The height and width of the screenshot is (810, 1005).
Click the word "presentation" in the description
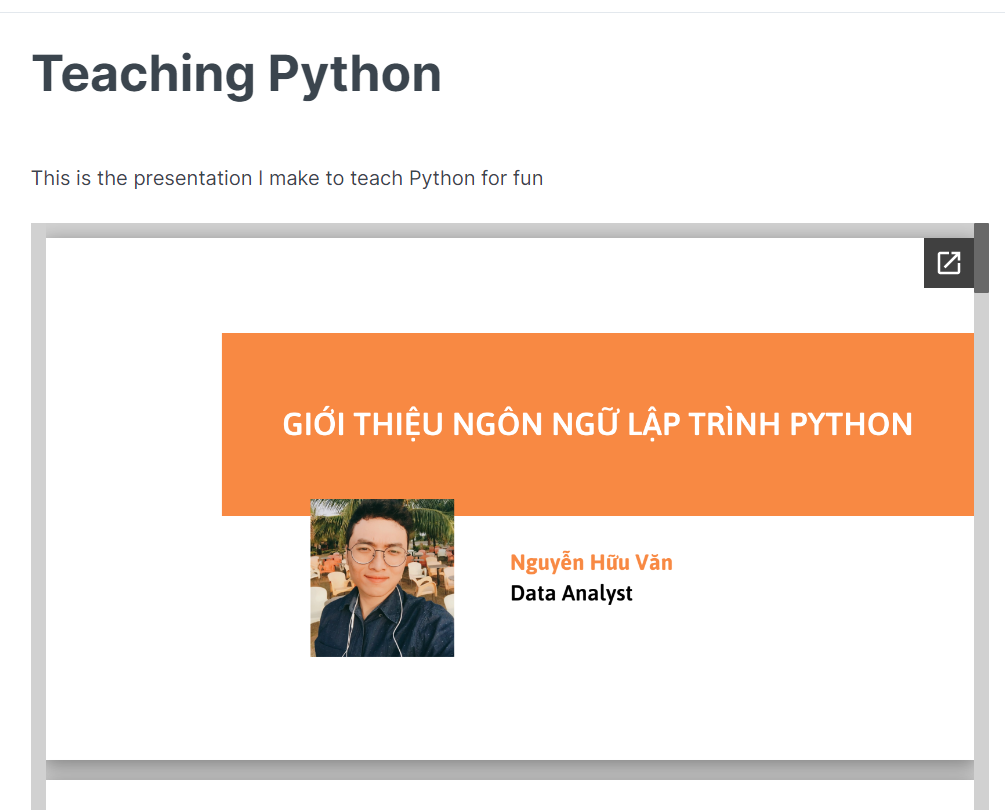click(x=193, y=179)
